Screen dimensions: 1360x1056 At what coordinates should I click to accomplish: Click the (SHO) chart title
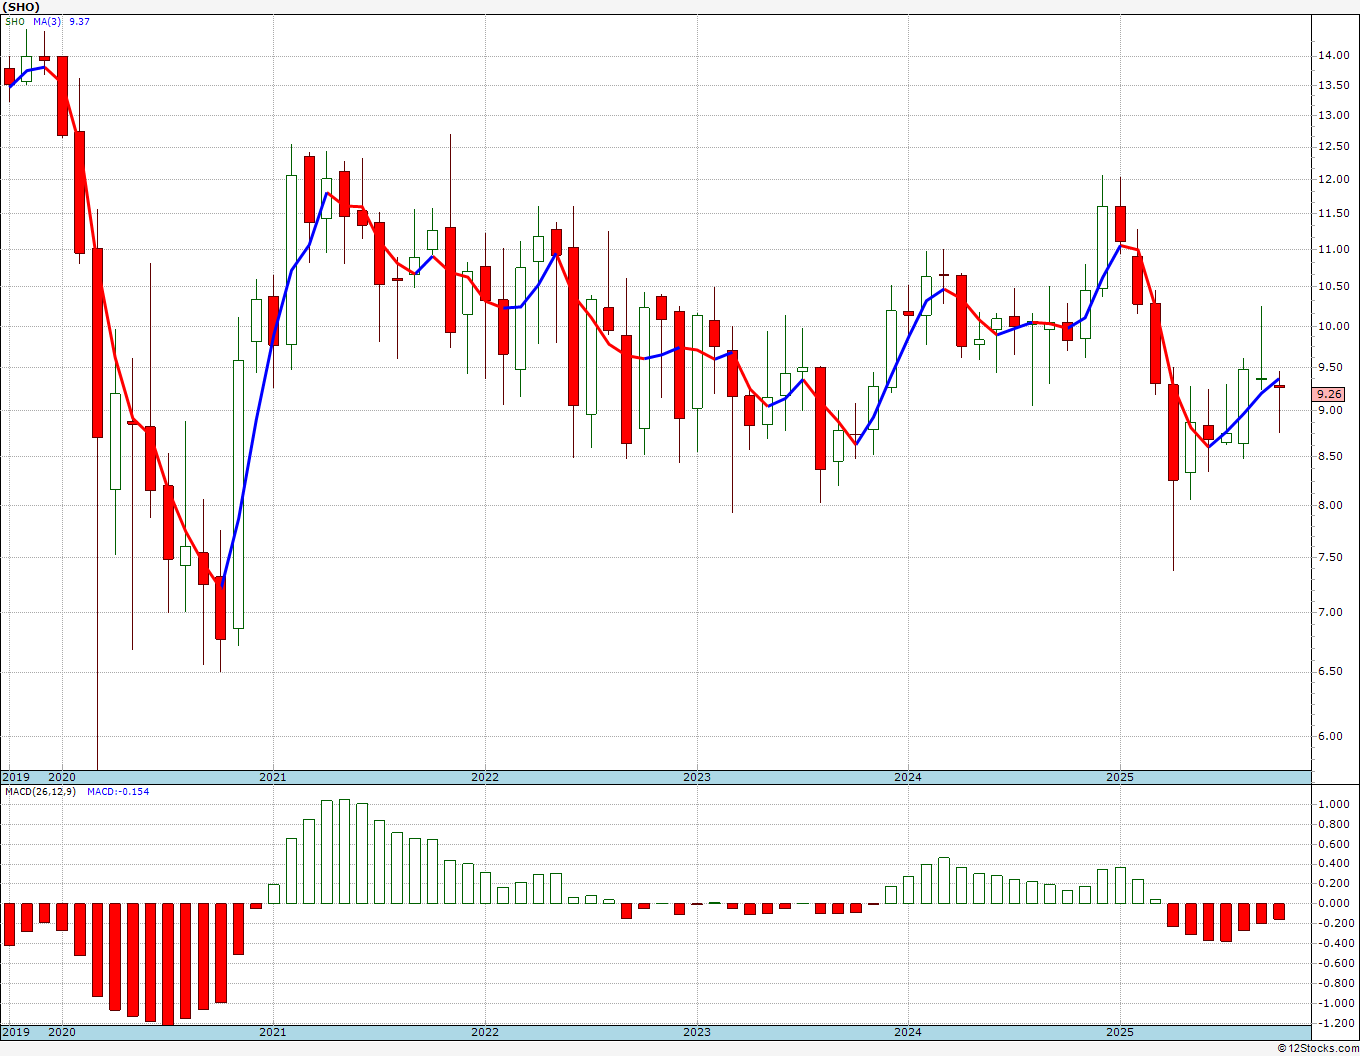(x=21, y=7)
